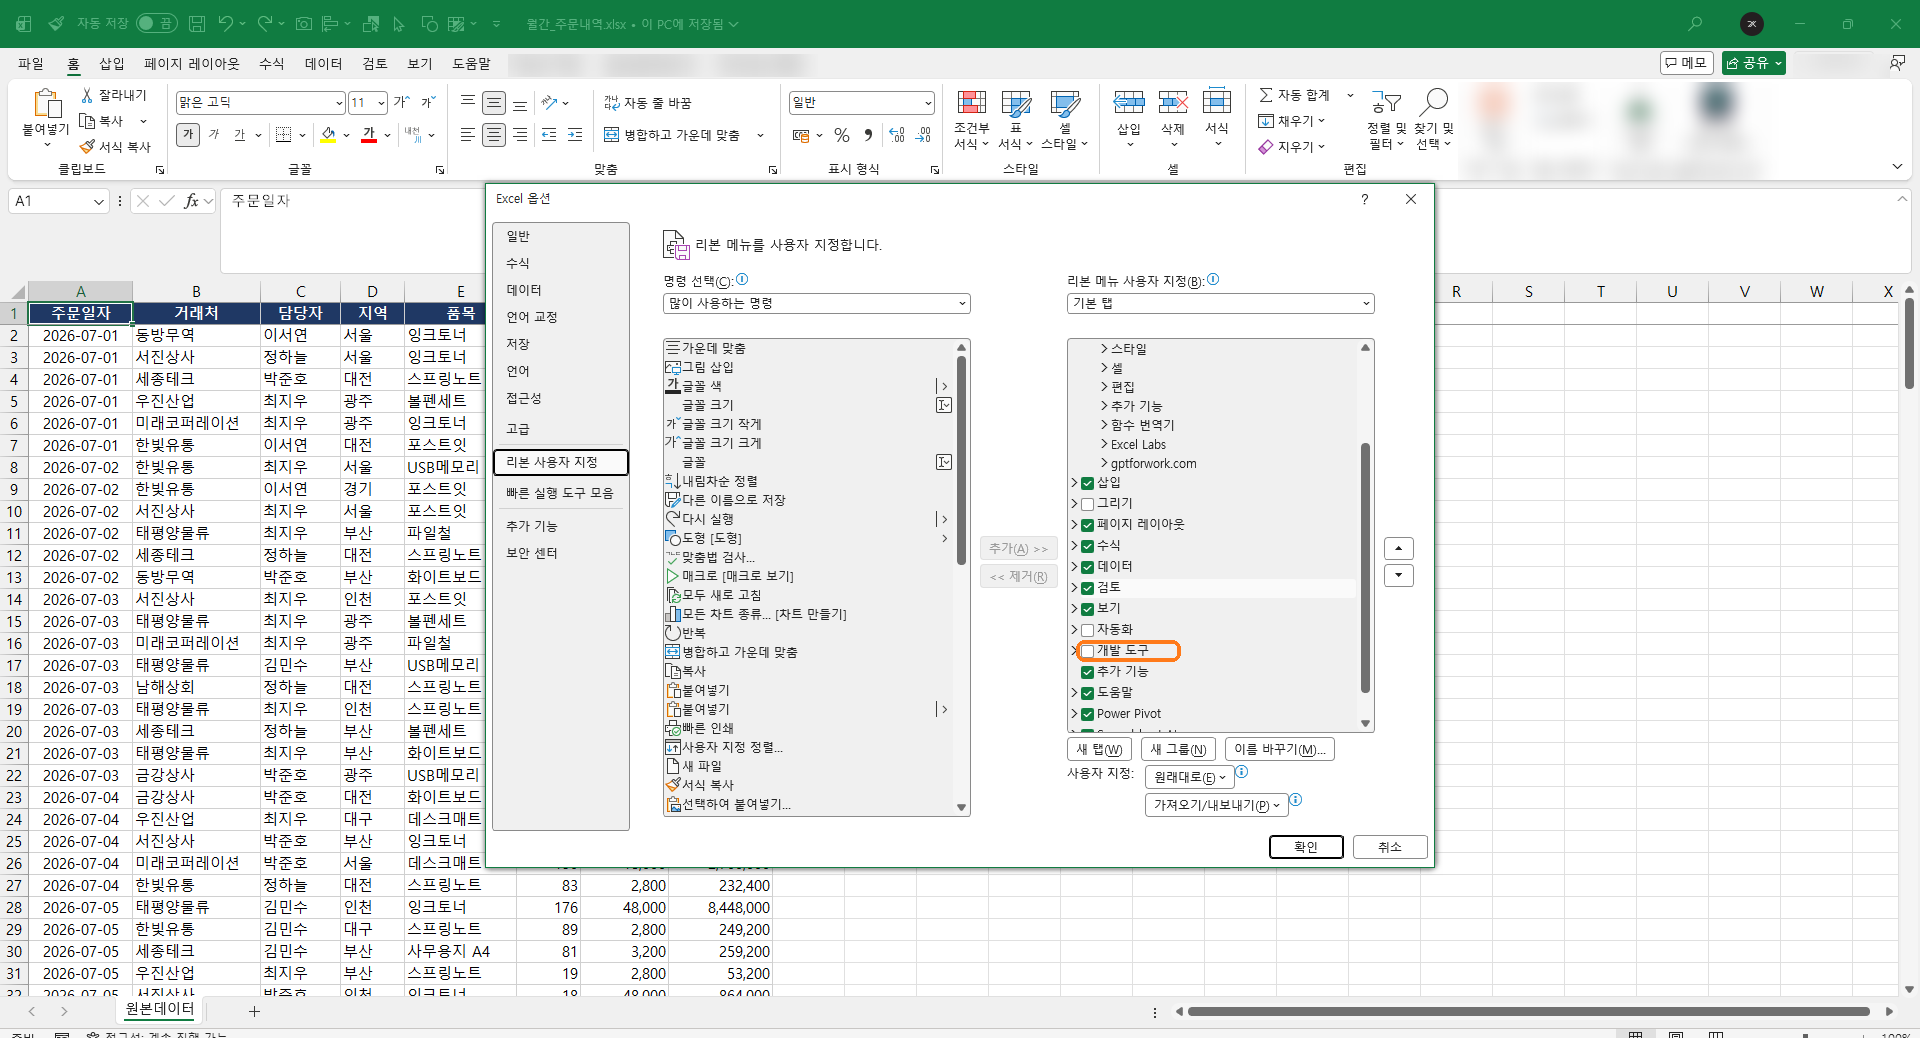
Task: Uncheck the 데이터 tab checkbox
Action: 1087,567
